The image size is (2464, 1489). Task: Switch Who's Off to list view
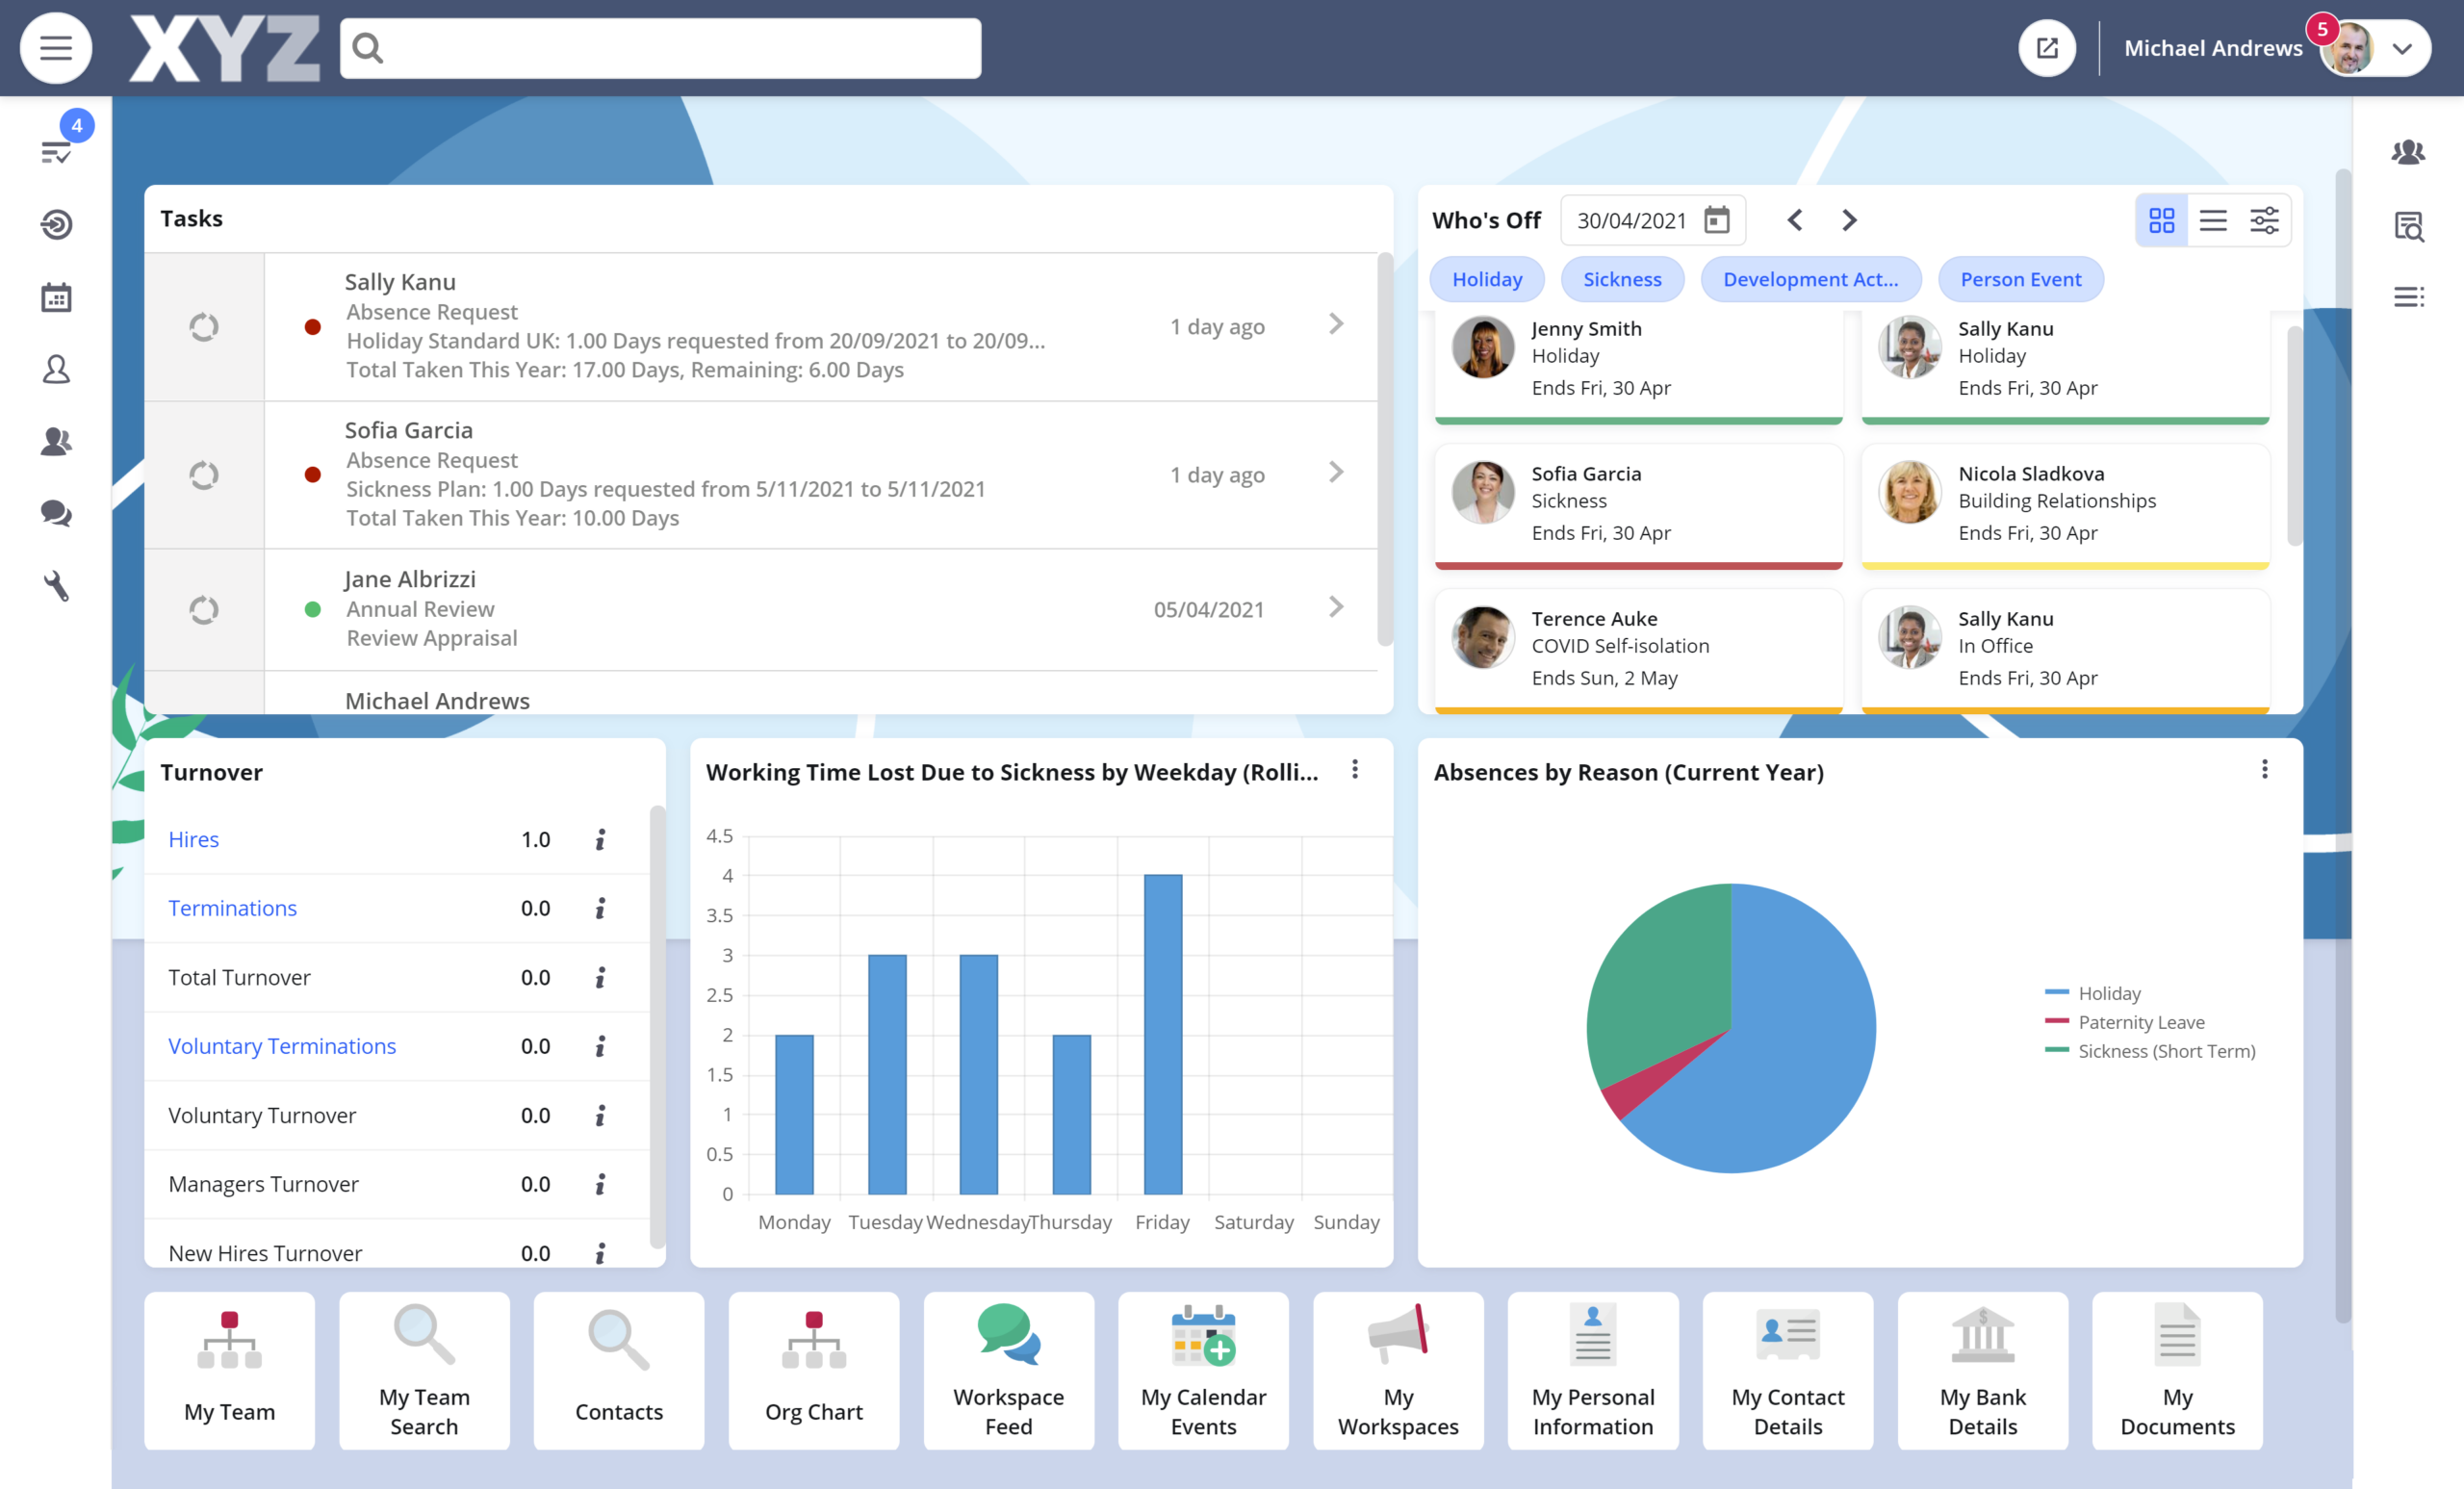[x=2213, y=220]
